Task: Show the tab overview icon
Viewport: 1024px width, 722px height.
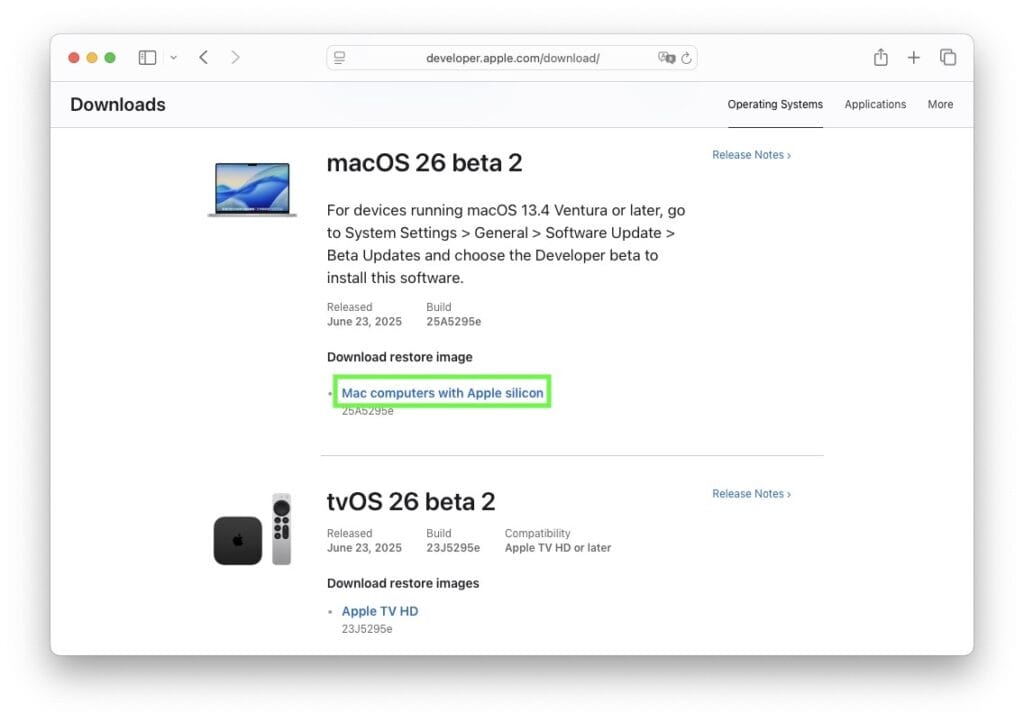Action: click(x=948, y=57)
